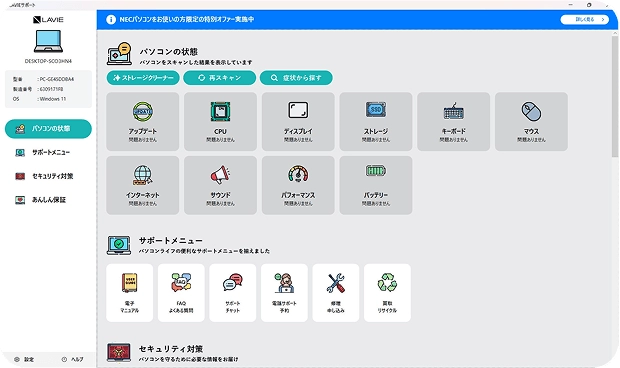The width and height of the screenshot is (620, 368).
Task: Click the OS Windows 11 value
Action: 53,99
